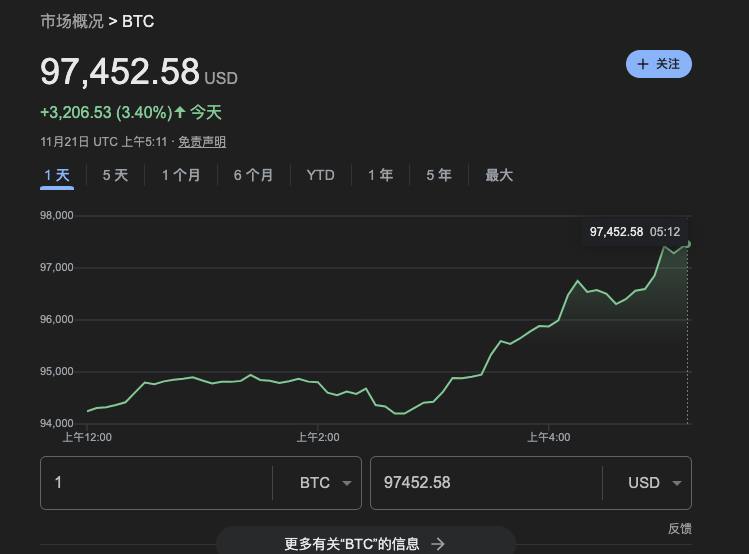This screenshot has width=749, height=554.
Task: Click the 上午4:00 time label
Action: (x=548, y=437)
